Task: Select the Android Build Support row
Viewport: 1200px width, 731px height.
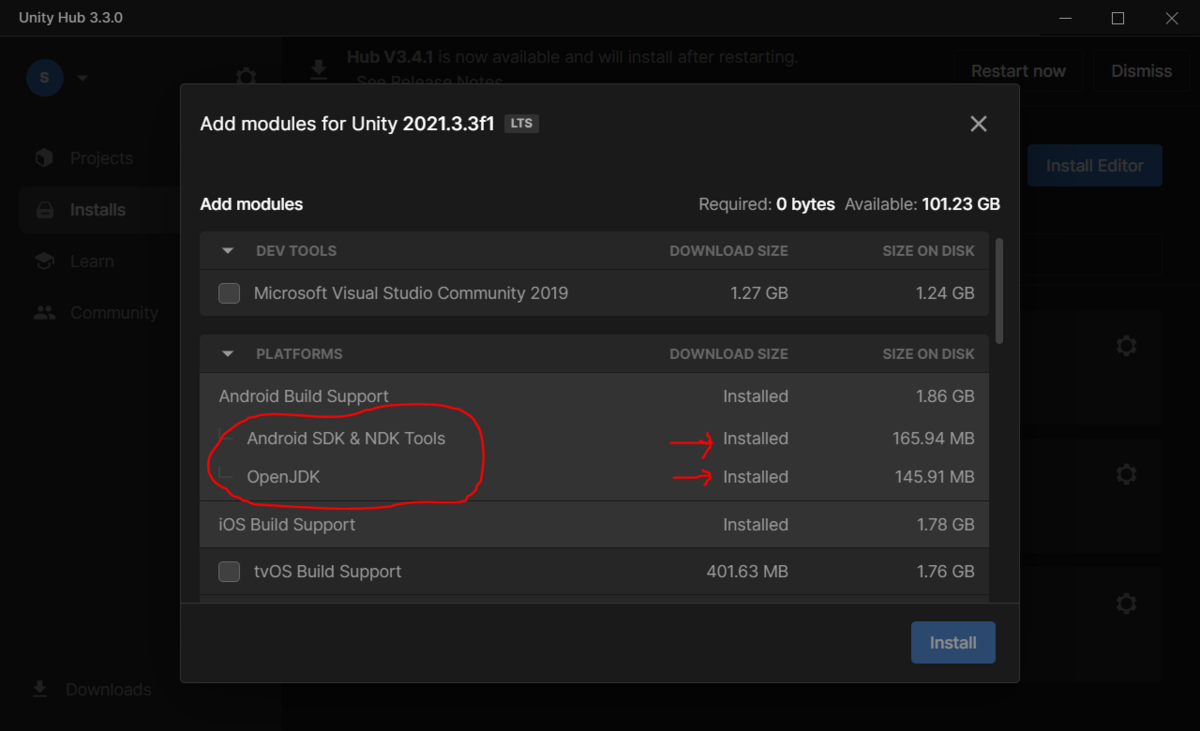Action: [x=594, y=396]
